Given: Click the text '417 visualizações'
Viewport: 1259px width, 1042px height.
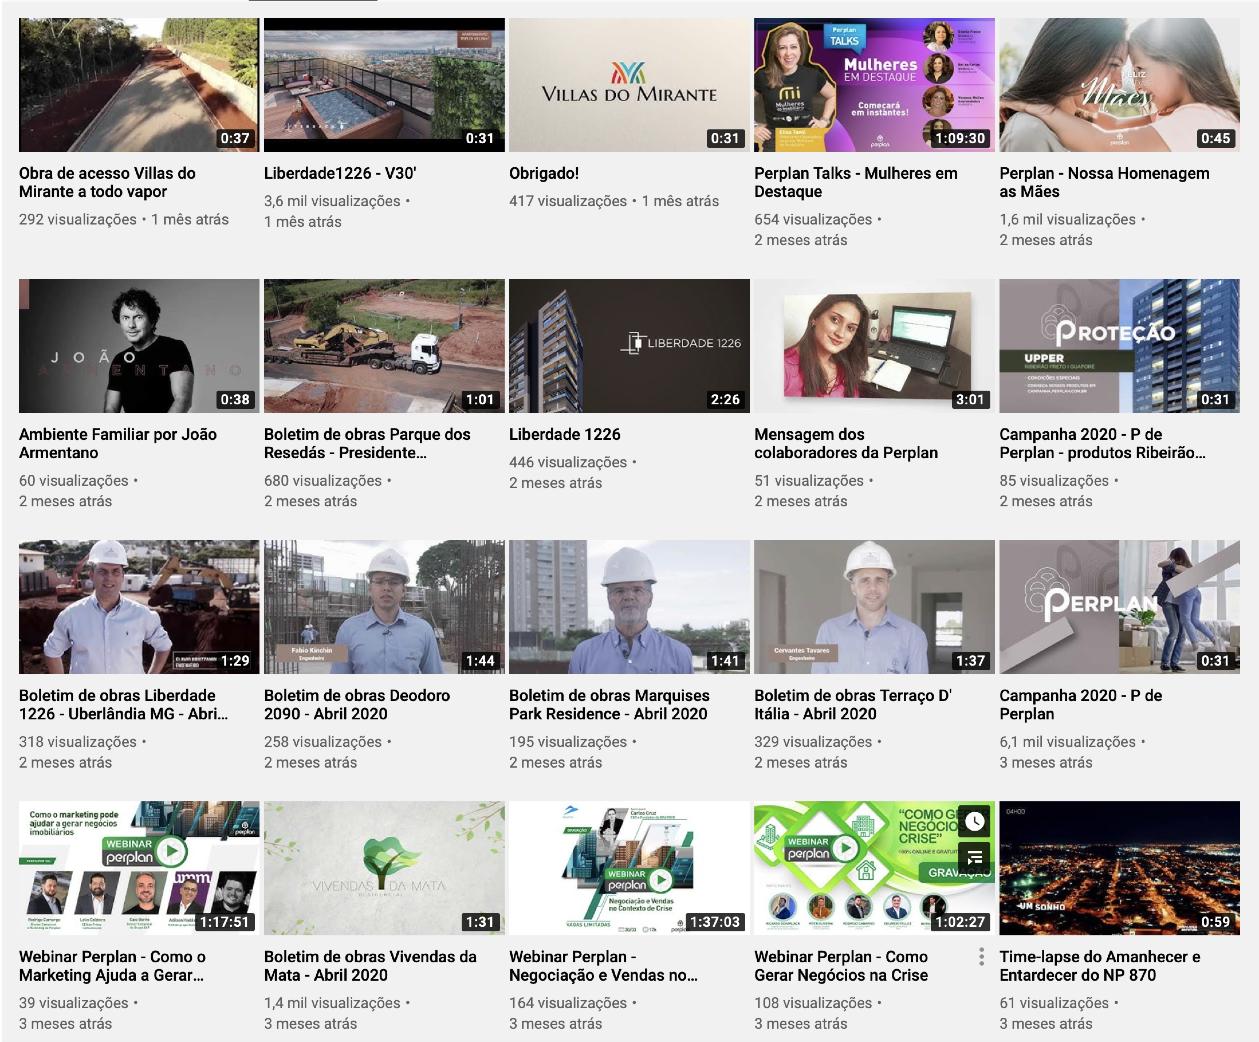Looking at the screenshot, I should [568, 201].
